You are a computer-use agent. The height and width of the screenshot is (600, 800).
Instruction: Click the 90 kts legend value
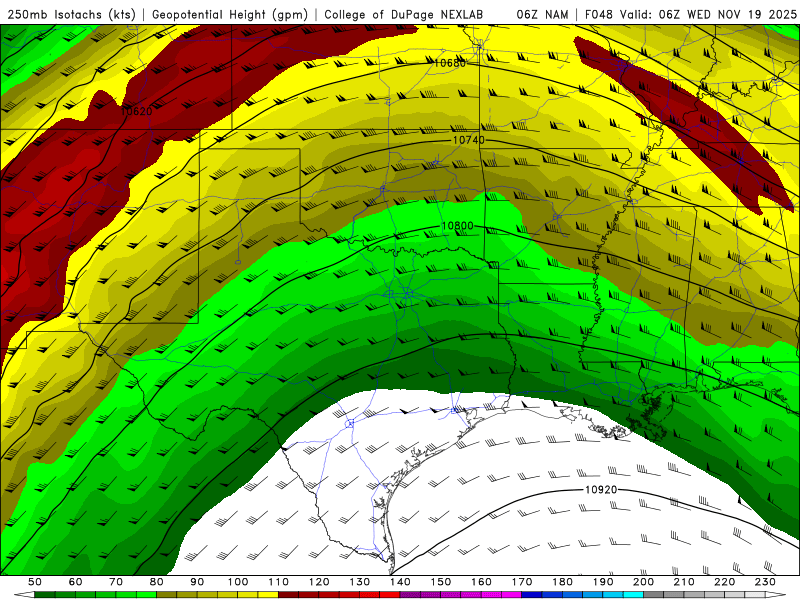point(197,582)
